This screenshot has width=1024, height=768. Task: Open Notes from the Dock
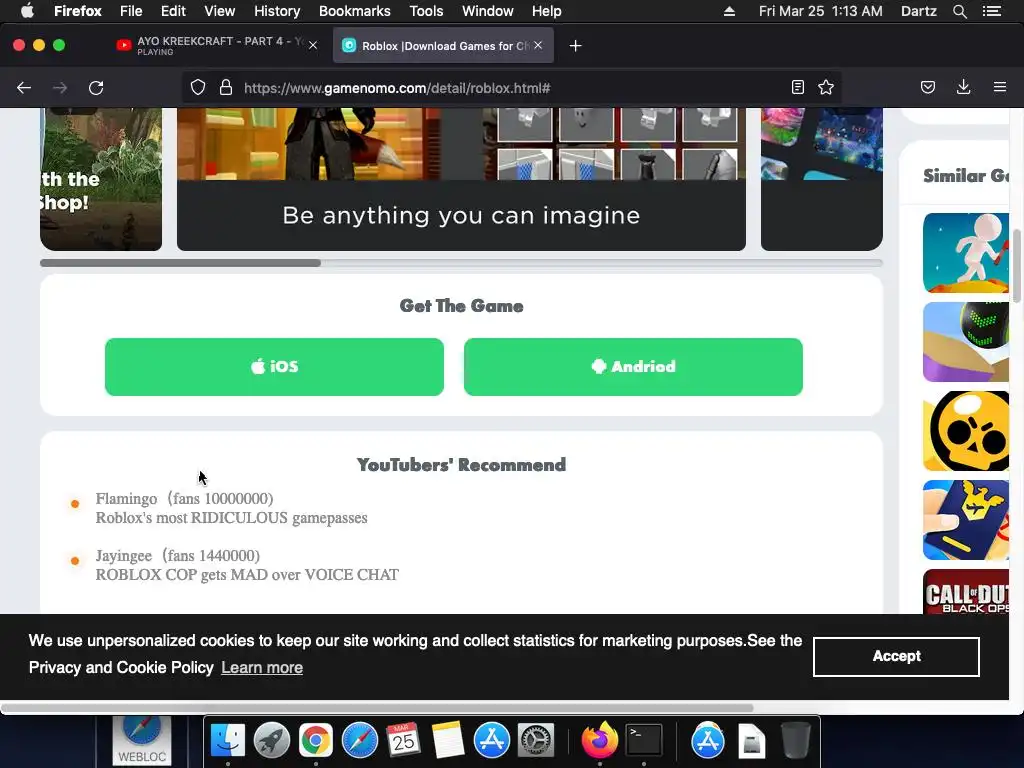point(447,741)
